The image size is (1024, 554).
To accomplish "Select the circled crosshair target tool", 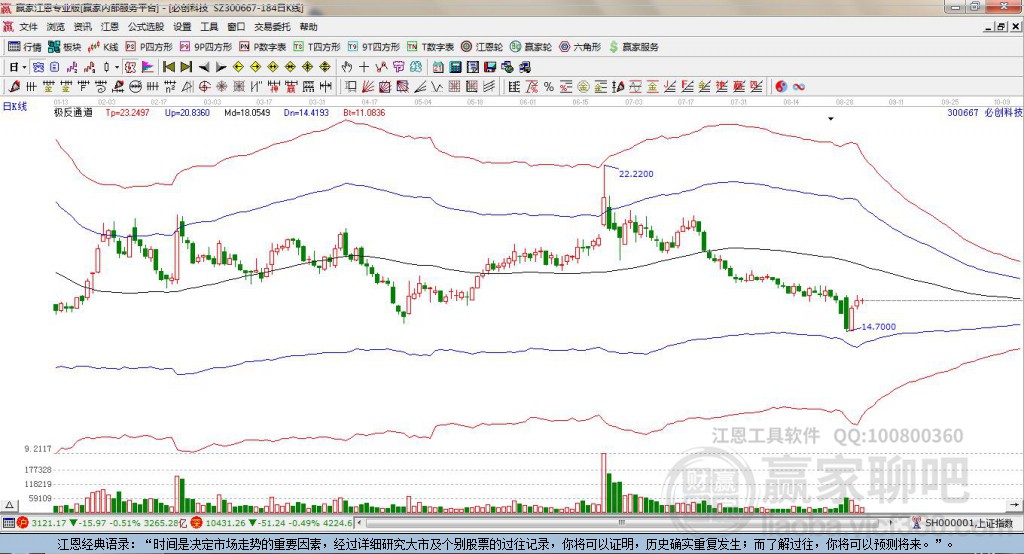I will pyautogui.click(x=204, y=87).
